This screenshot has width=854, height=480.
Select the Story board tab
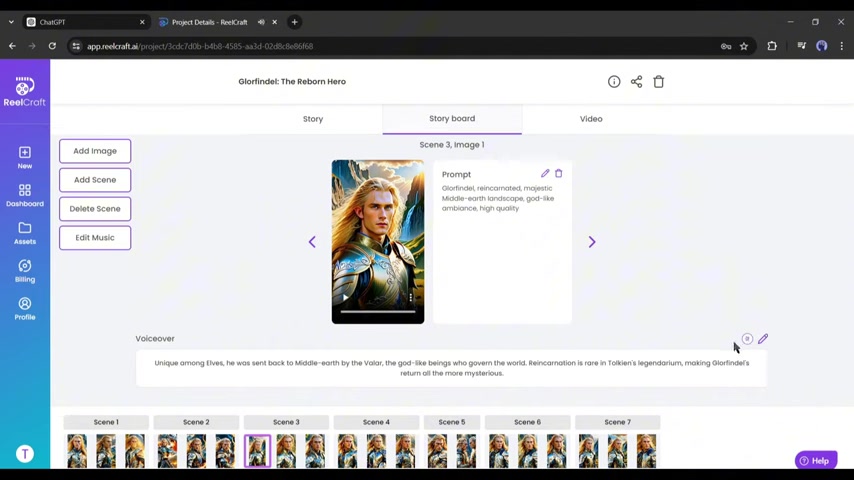pos(452,119)
